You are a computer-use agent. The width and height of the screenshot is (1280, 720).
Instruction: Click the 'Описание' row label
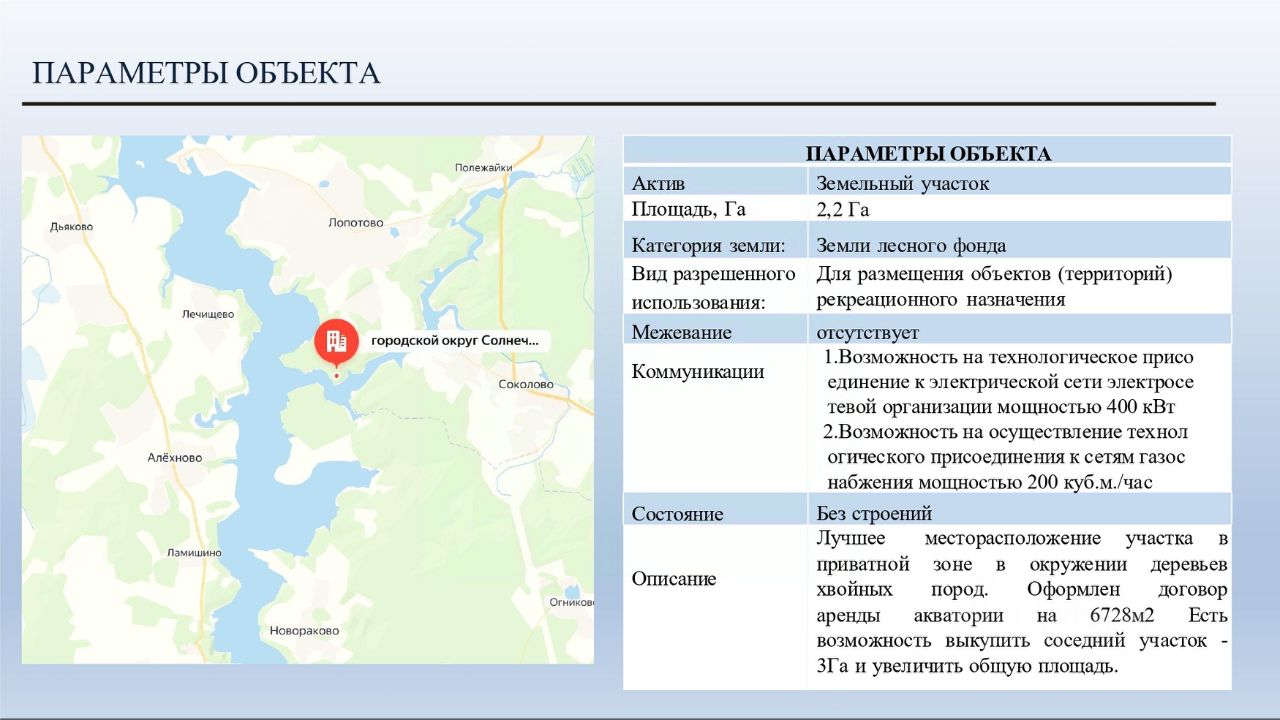coord(673,579)
